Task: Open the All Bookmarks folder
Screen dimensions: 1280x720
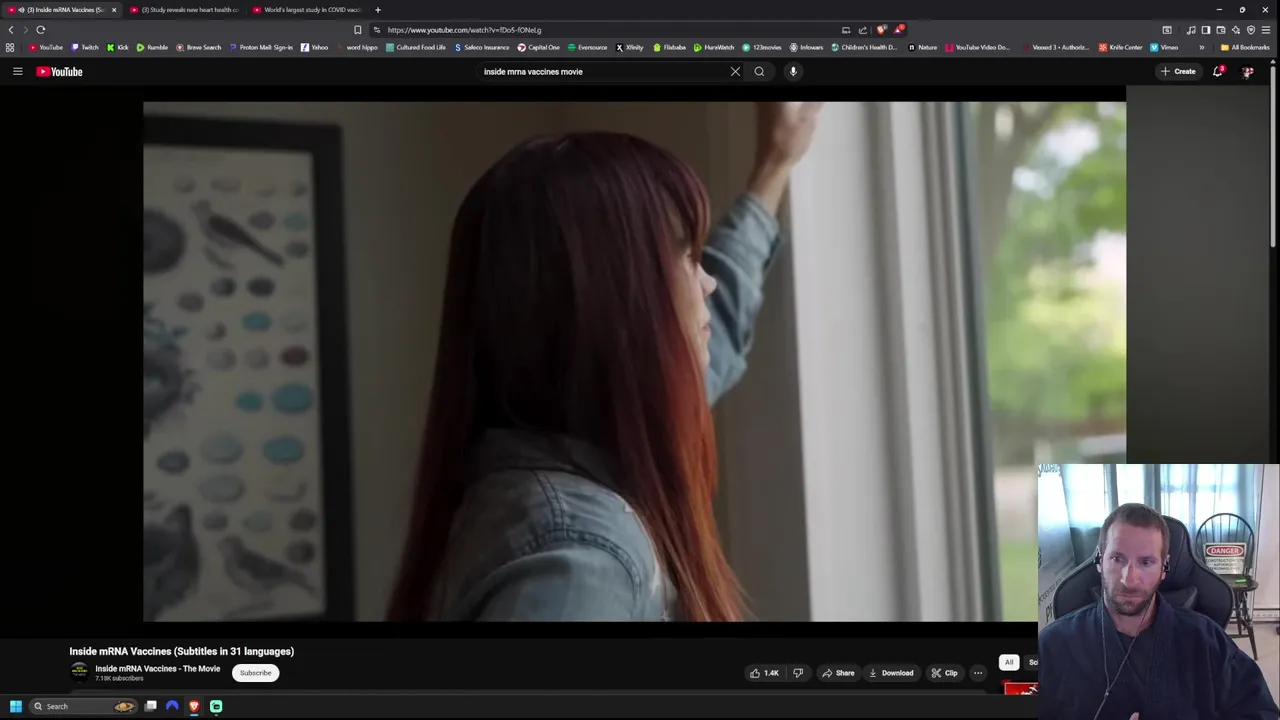Action: click(1245, 47)
